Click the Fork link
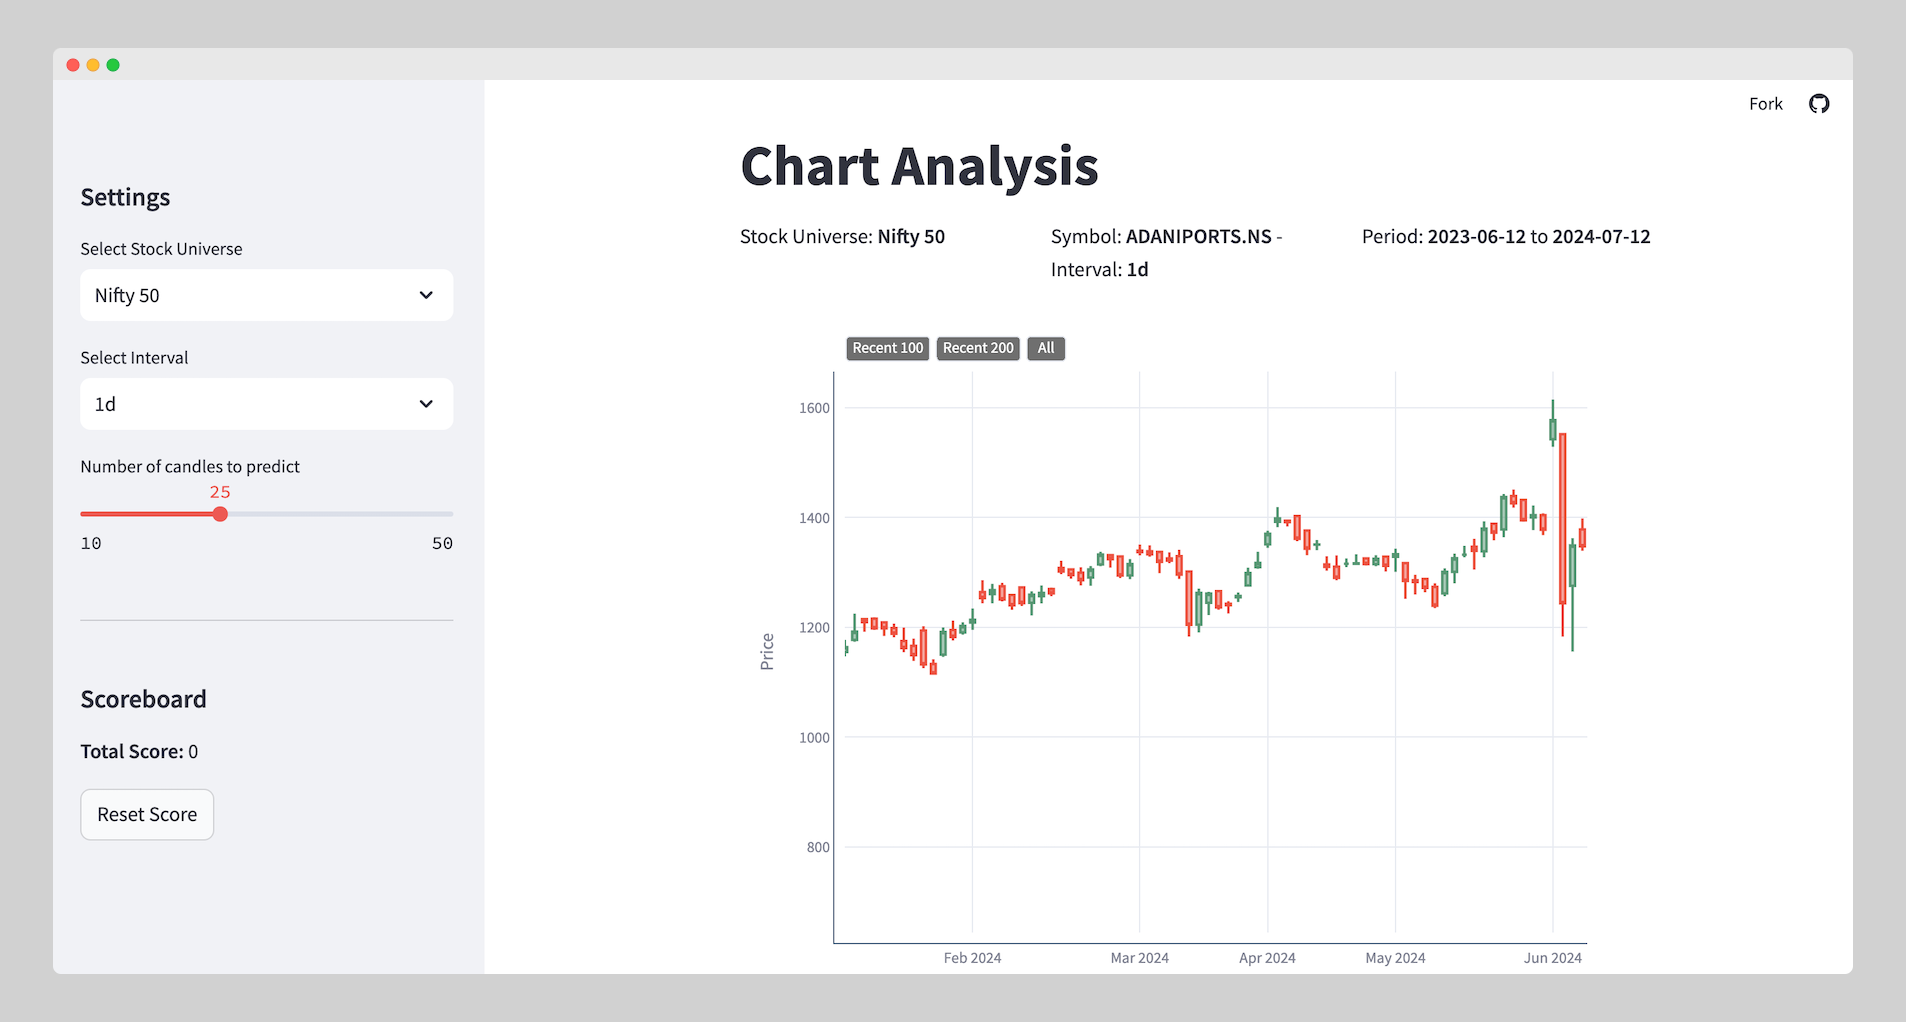The width and height of the screenshot is (1906, 1022). pyautogui.click(x=1765, y=104)
